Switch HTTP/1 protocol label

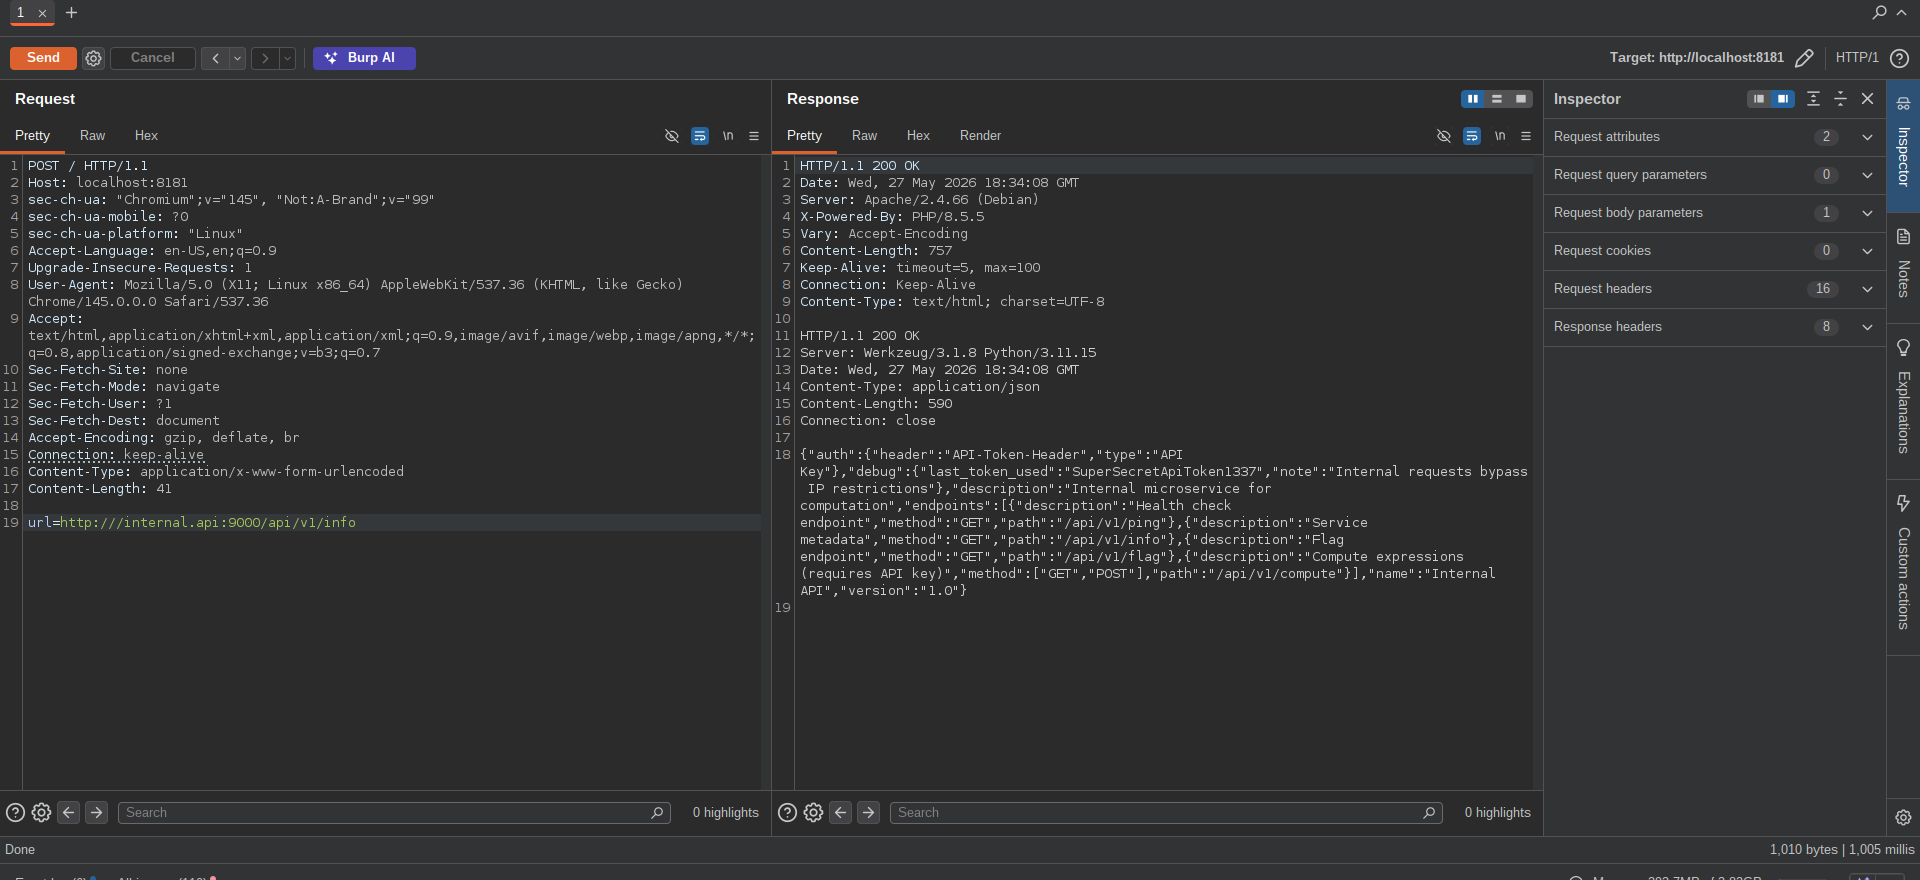coord(1857,58)
